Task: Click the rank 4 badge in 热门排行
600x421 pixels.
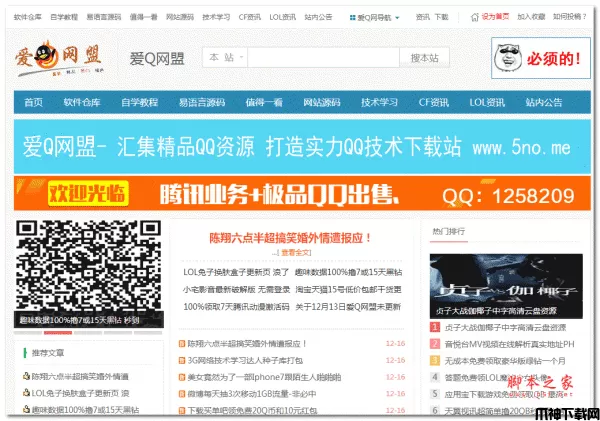Action: pyautogui.click(x=435, y=377)
